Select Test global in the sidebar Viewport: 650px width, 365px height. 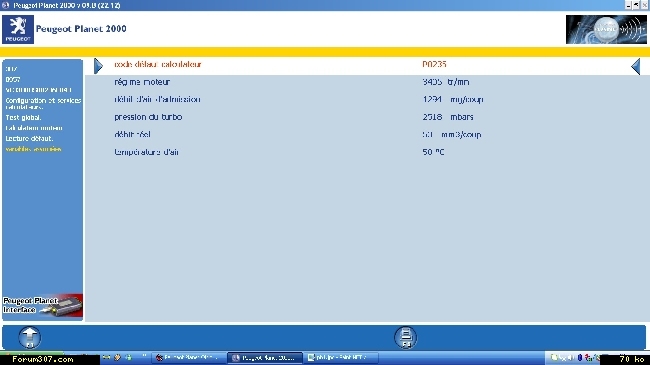click(x=23, y=118)
